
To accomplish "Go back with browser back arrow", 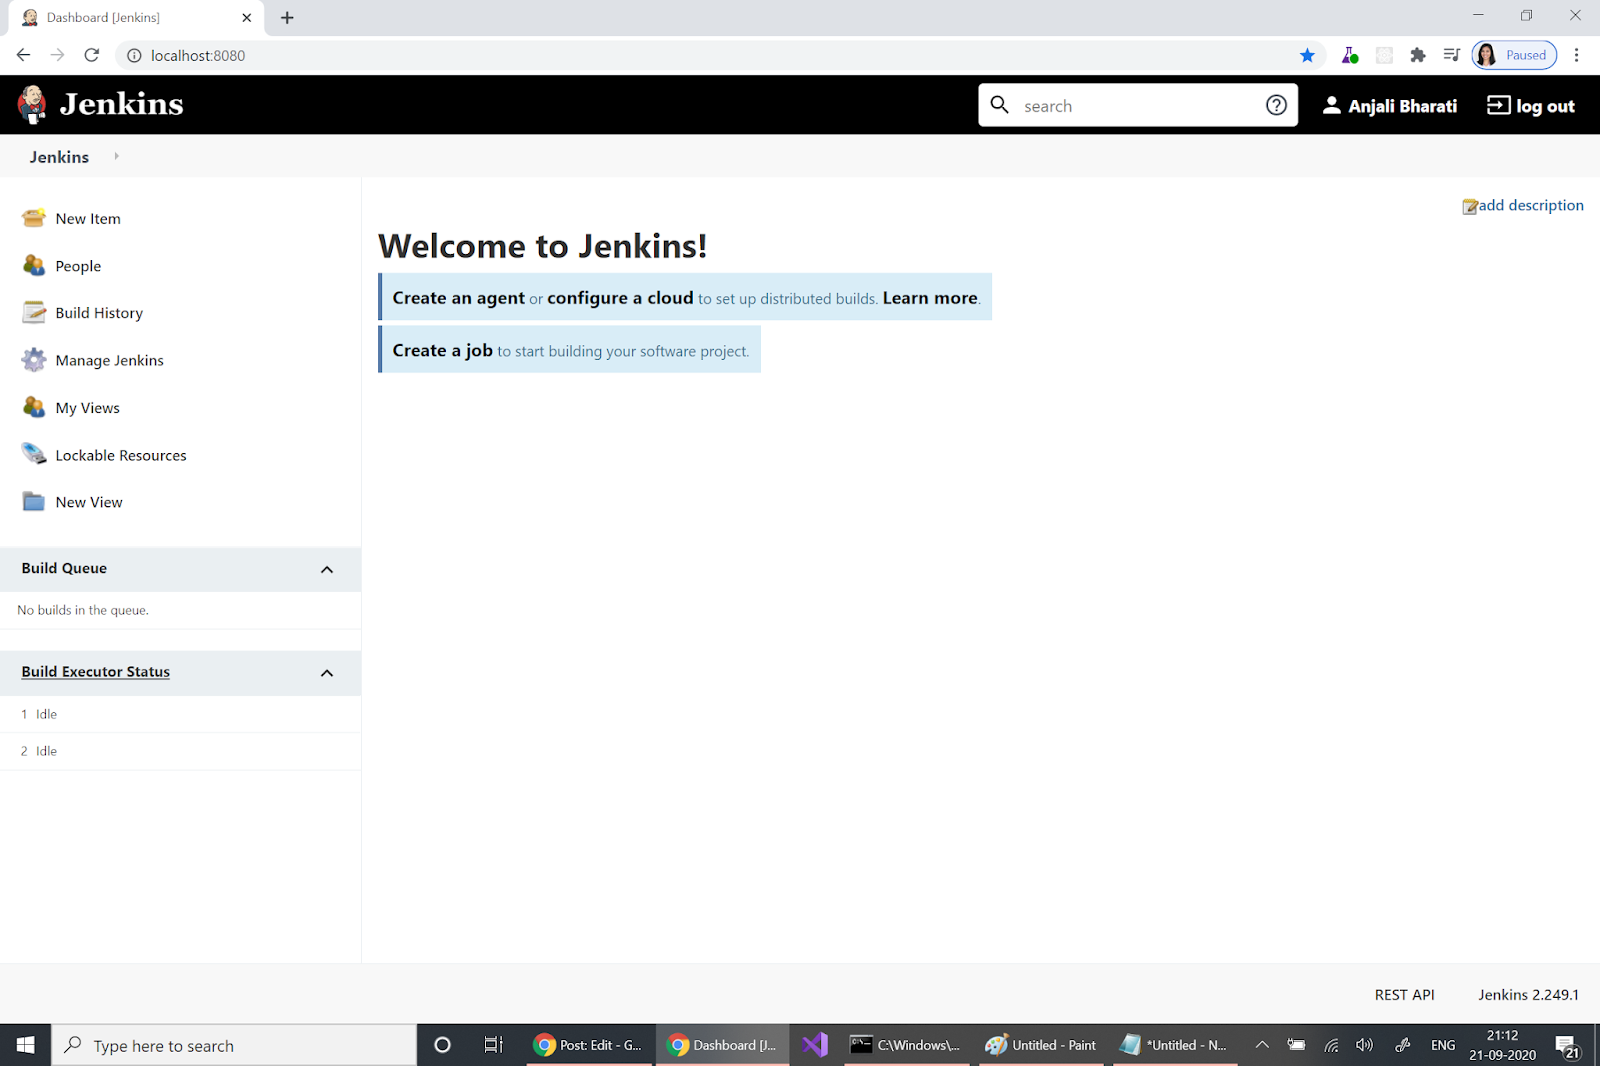I will (23, 55).
